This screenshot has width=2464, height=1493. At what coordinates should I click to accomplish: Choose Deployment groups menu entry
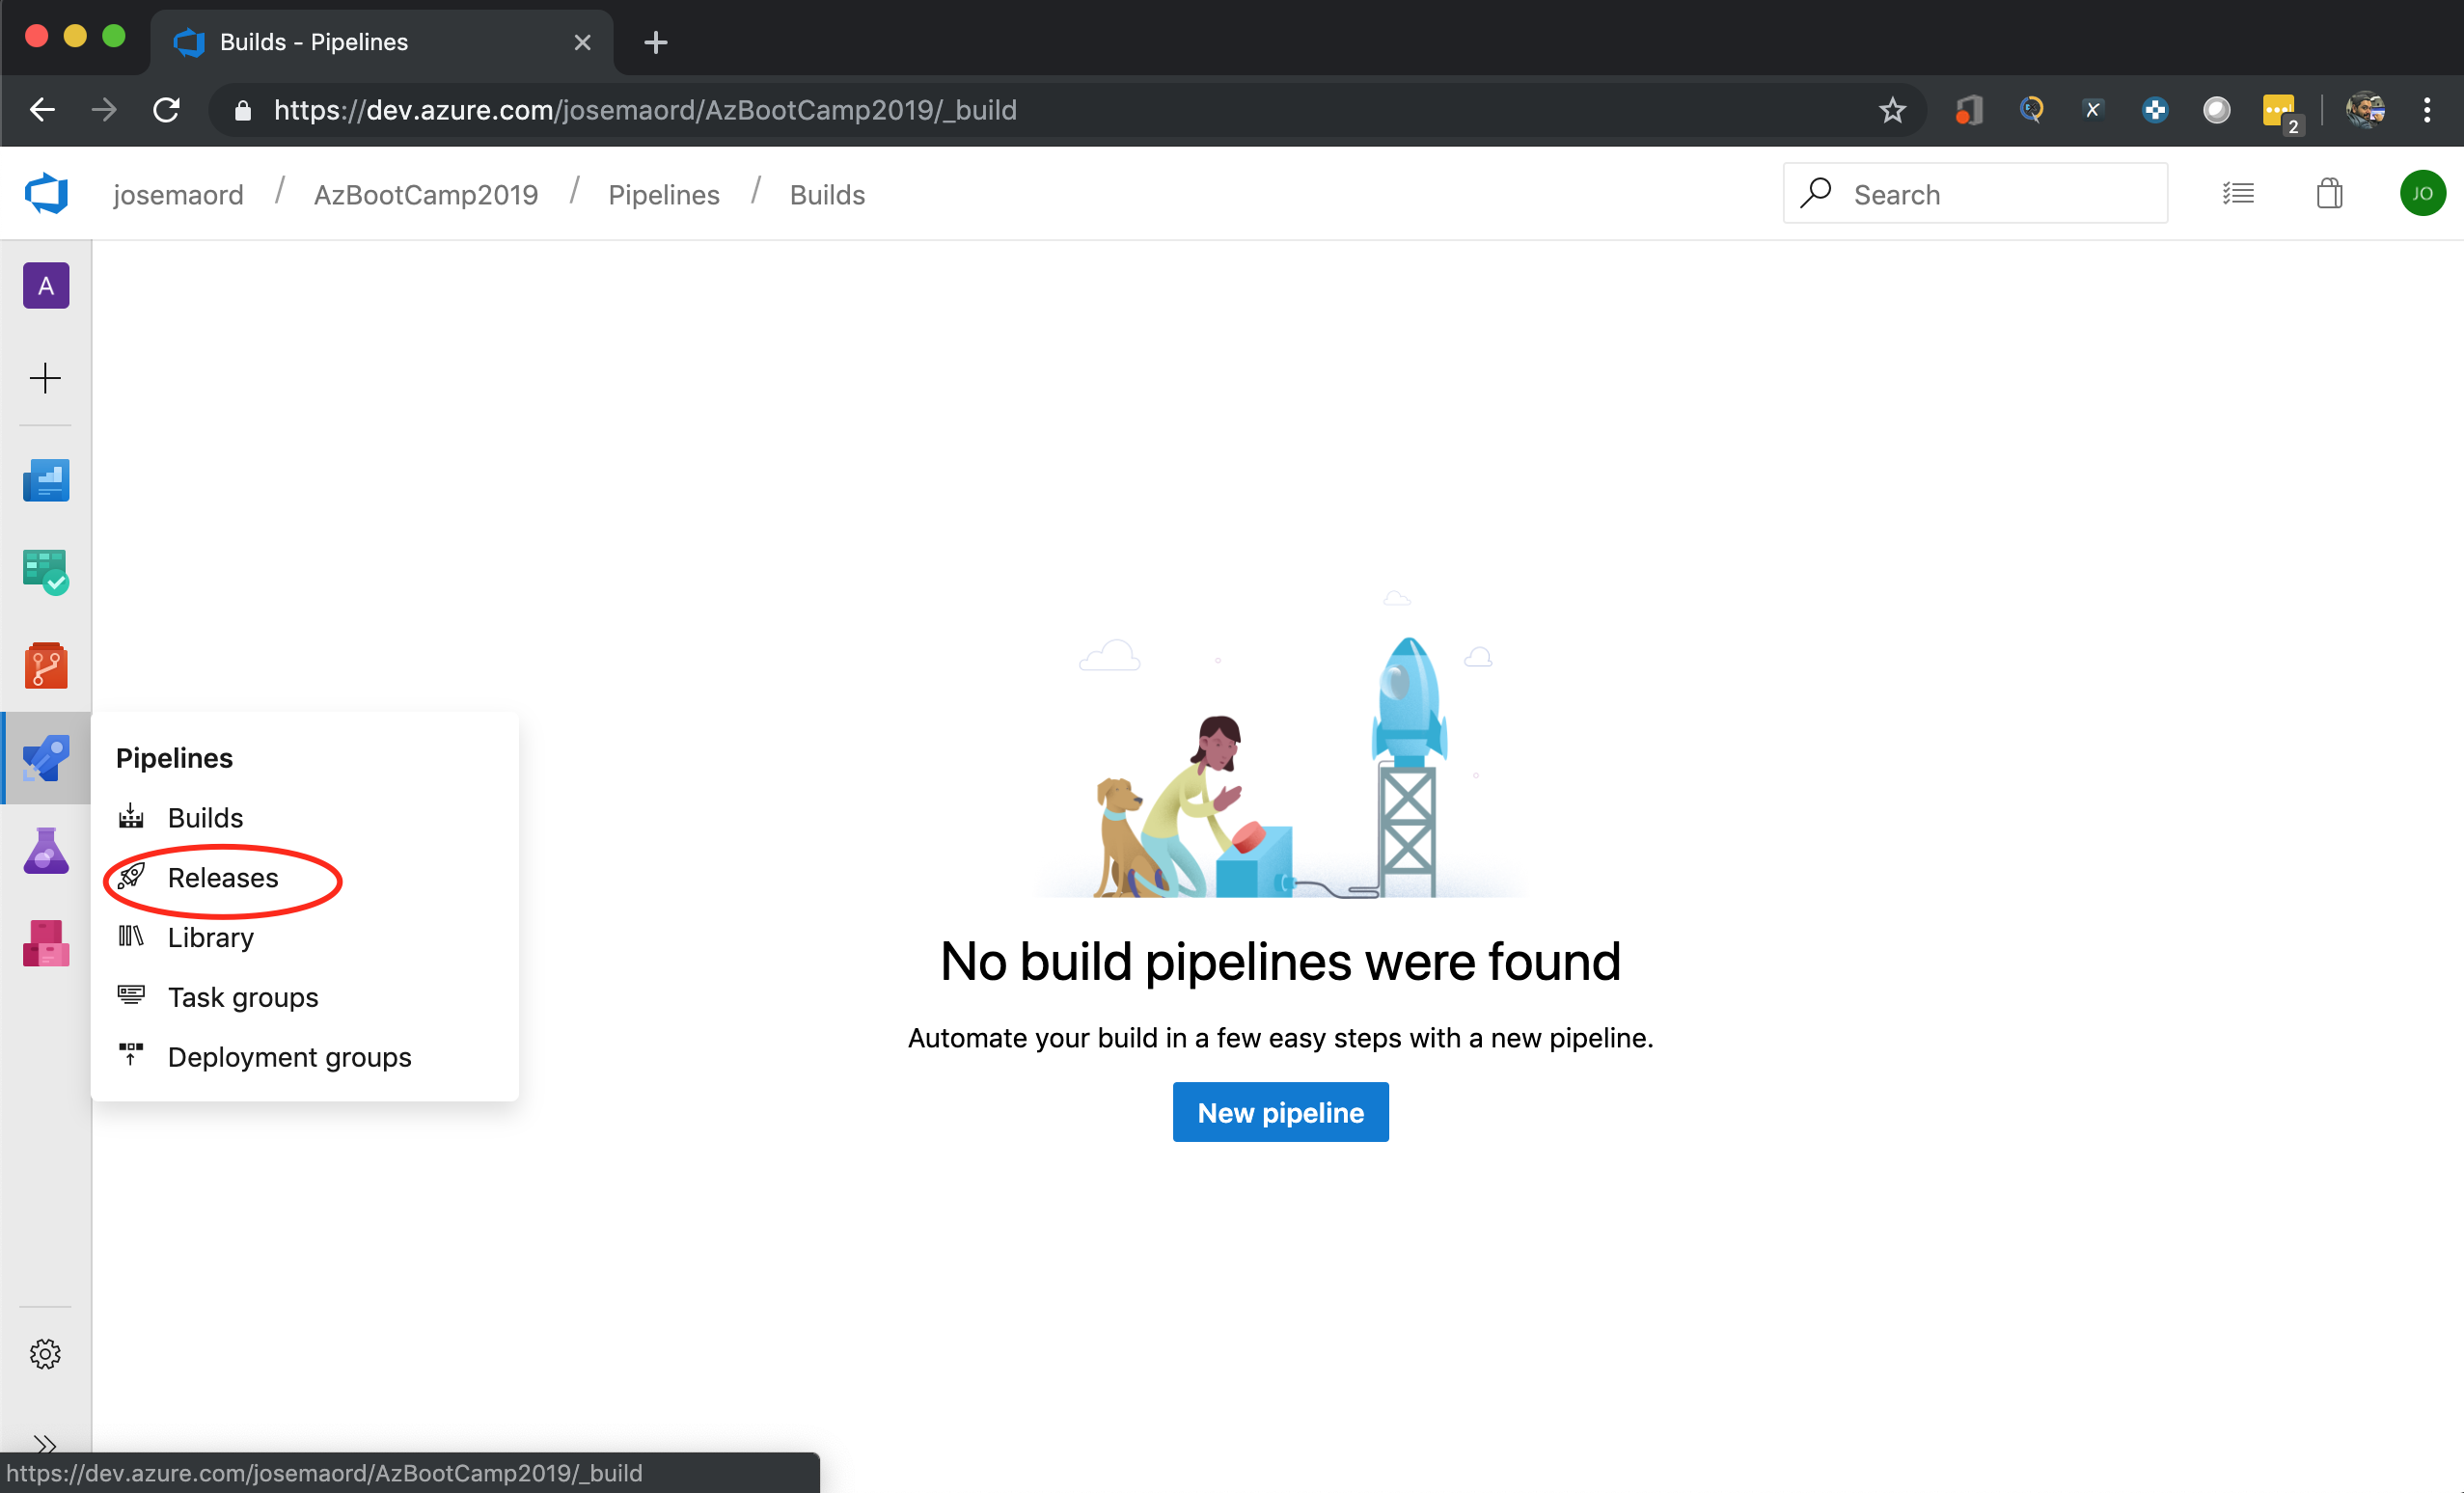[x=289, y=1057]
